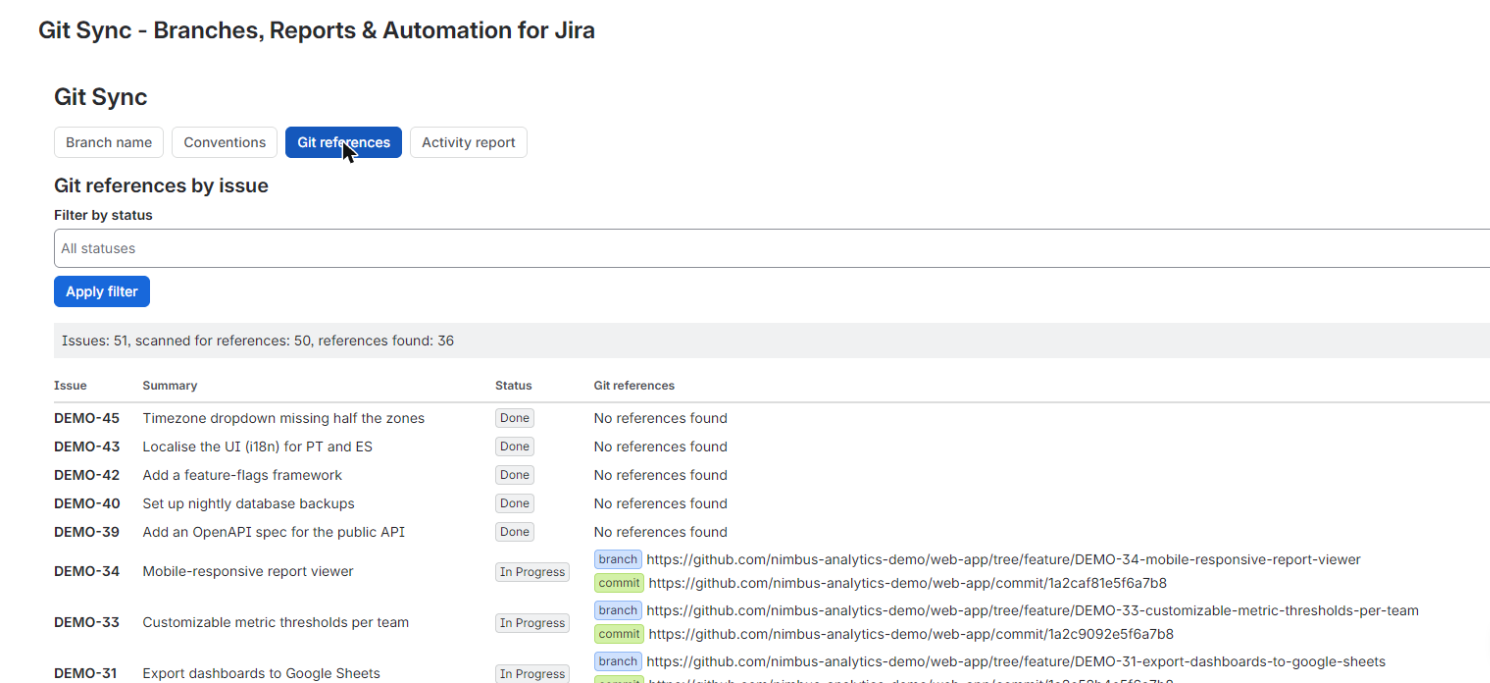
Task: Switch to the Conventions tab
Action: pyautogui.click(x=225, y=142)
